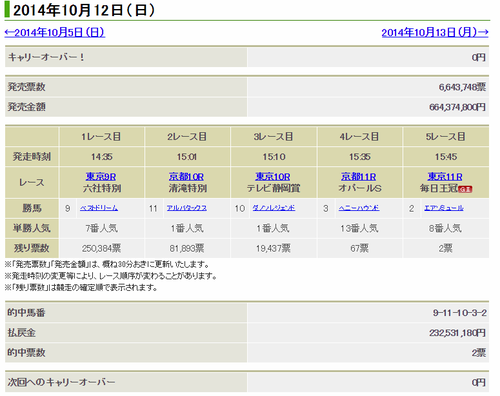This screenshot has height=396, width=500.
Task: Click the 7番人気 cell
Action: click(x=102, y=228)
